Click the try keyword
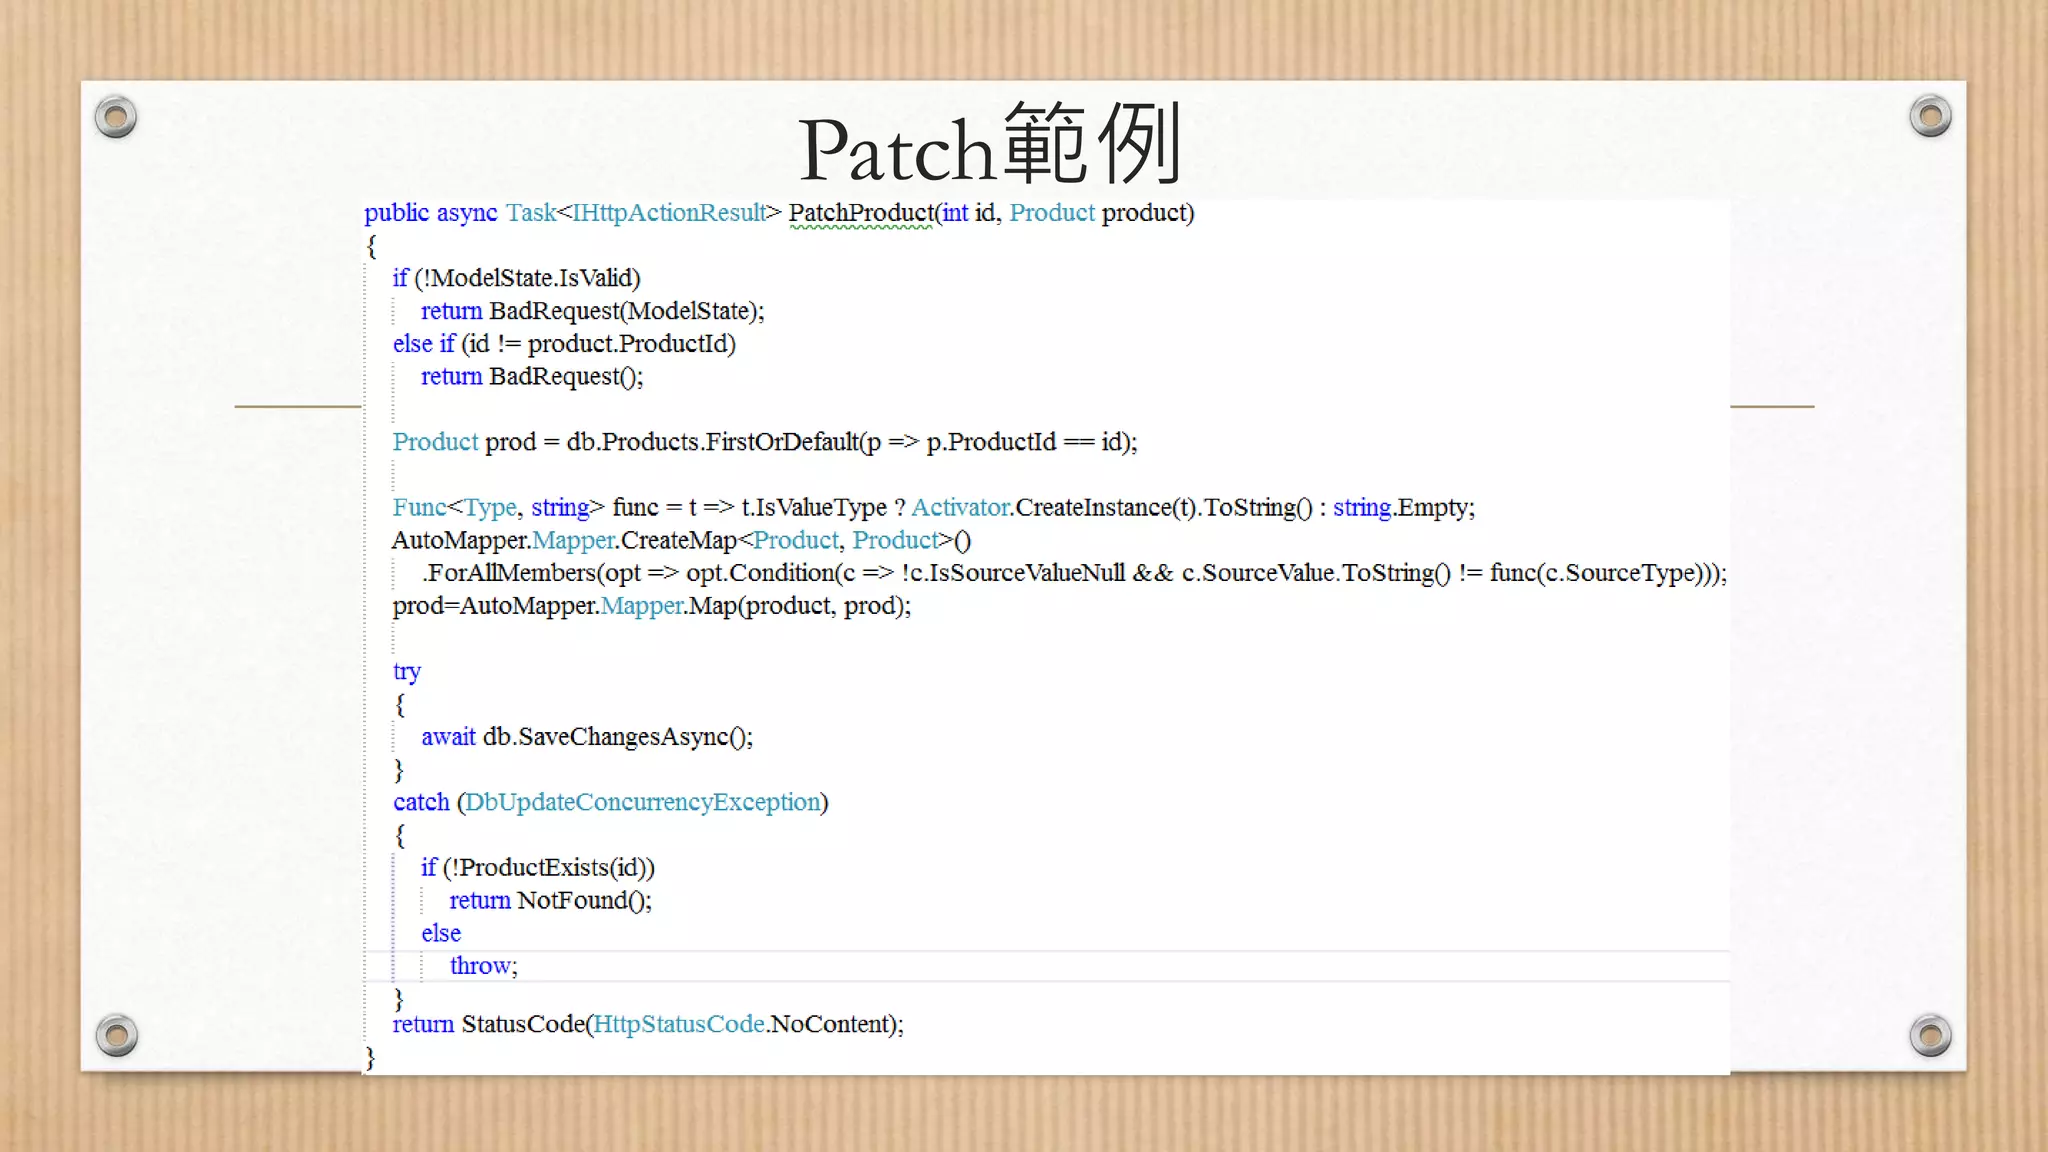The width and height of the screenshot is (2048, 1152). click(406, 671)
